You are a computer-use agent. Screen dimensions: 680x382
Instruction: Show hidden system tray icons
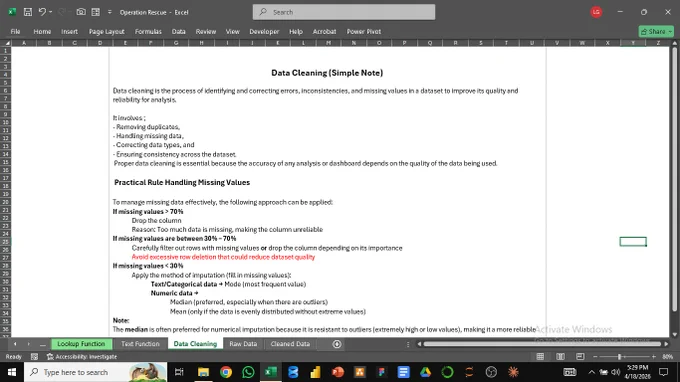(592, 372)
